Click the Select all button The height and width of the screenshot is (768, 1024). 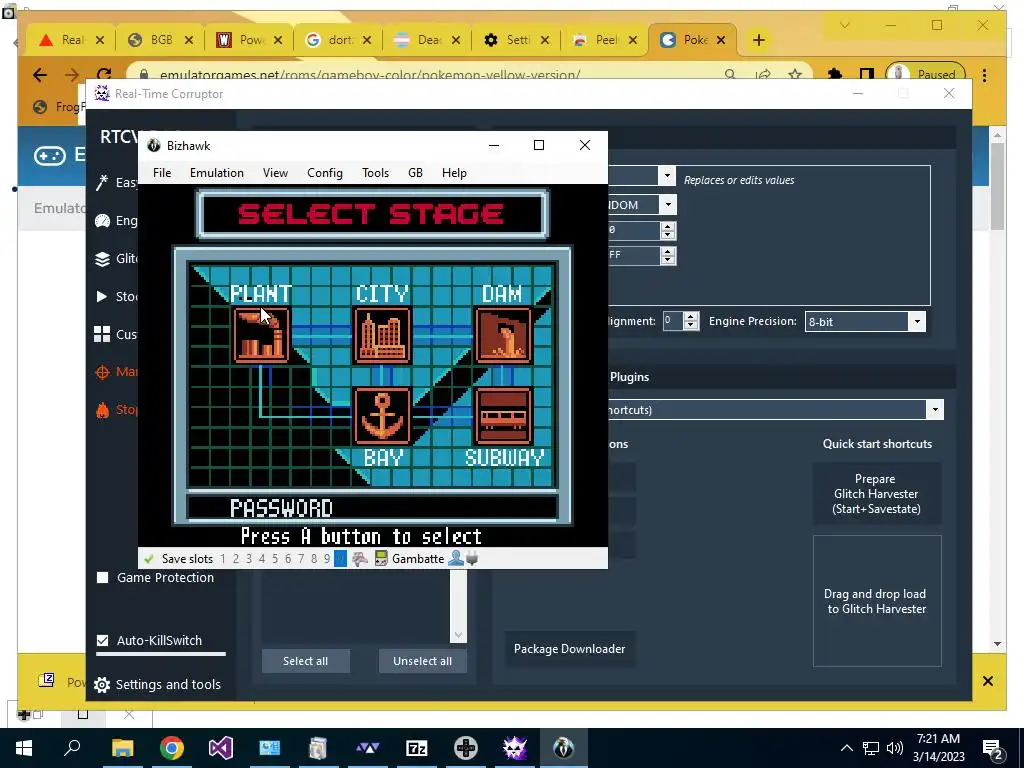(x=306, y=661)
